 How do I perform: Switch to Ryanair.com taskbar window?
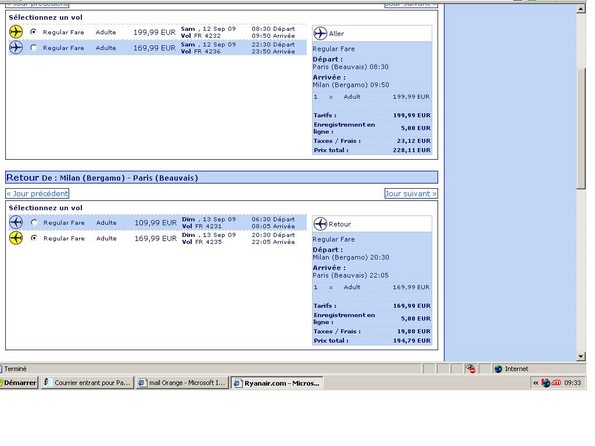point(277,383)
